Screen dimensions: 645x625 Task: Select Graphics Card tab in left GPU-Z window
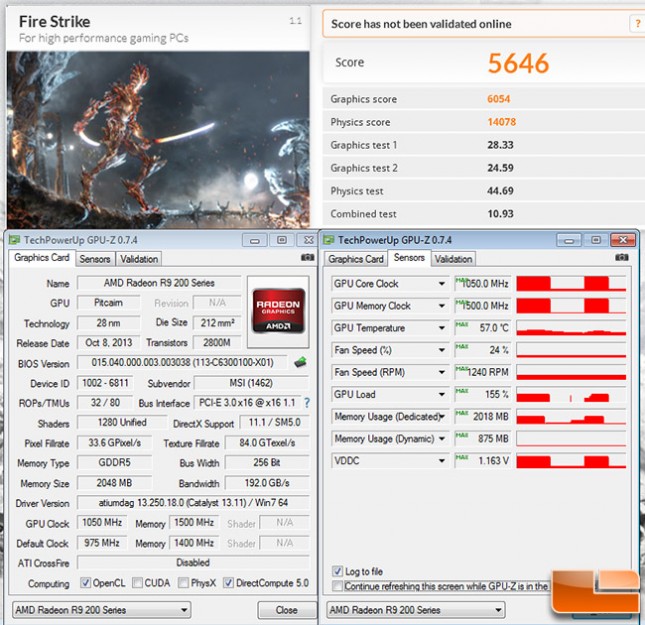pos(42,258)
